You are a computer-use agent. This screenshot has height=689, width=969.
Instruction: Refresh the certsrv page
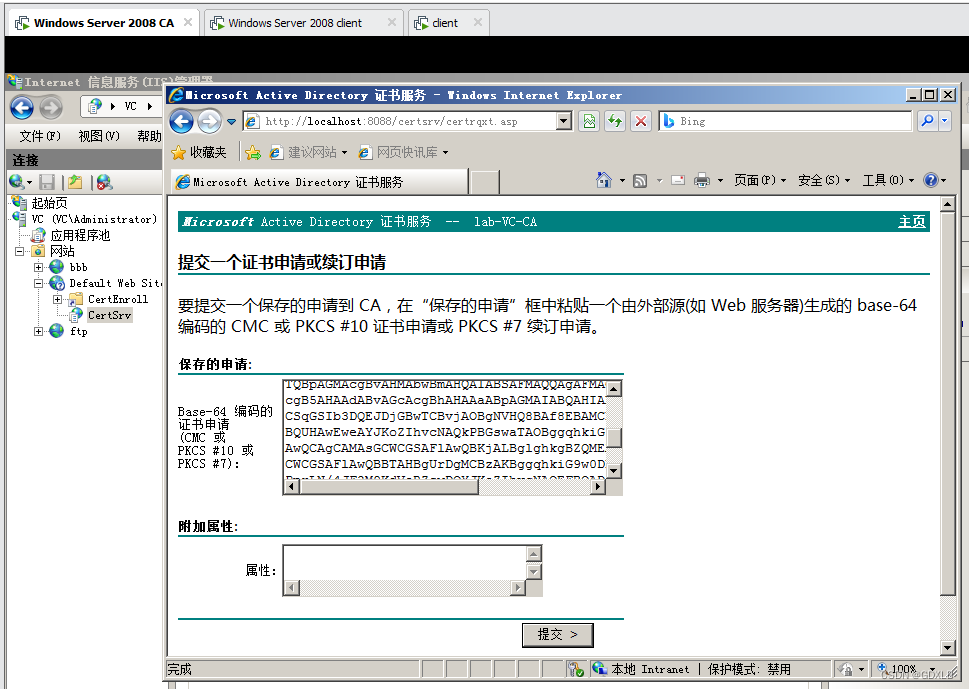(x=615, y=121)
